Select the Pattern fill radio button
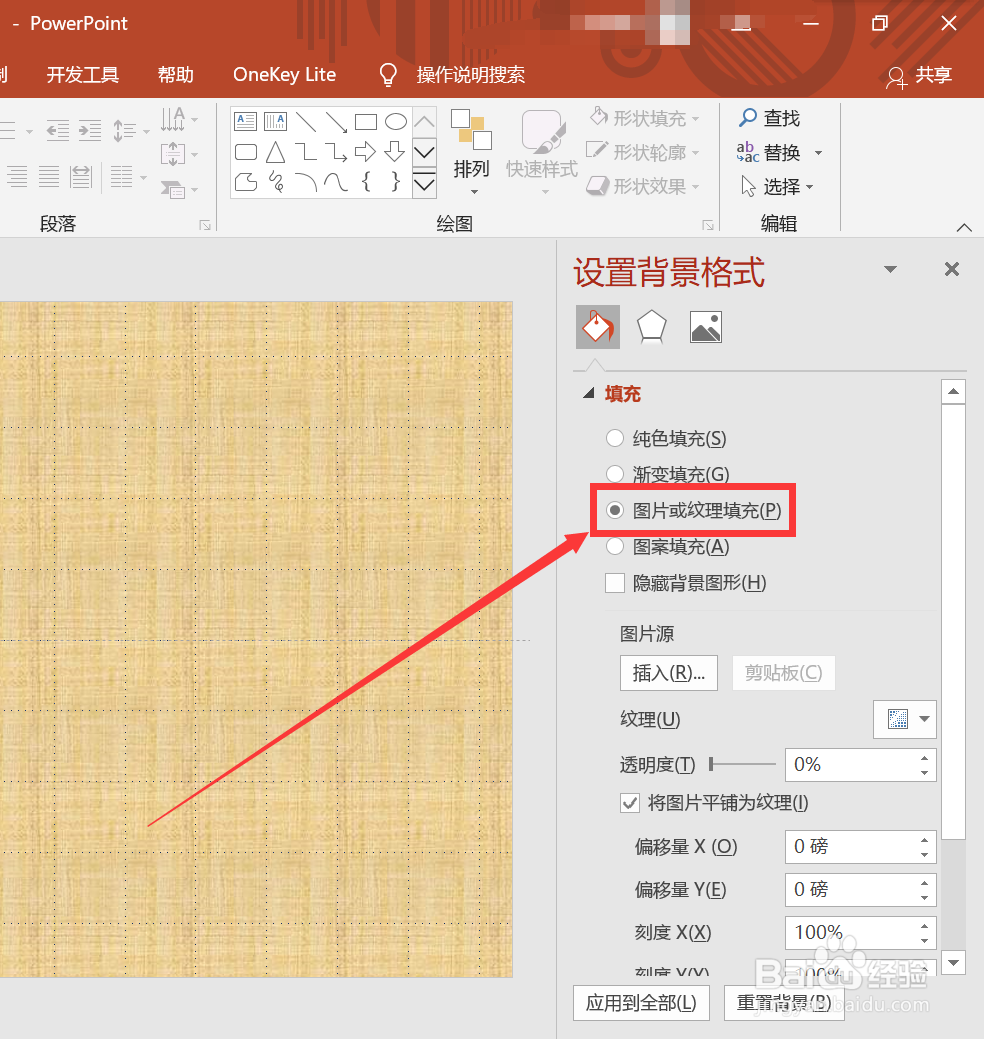This screenshot has width=984, height=1039. pos(615,546)
